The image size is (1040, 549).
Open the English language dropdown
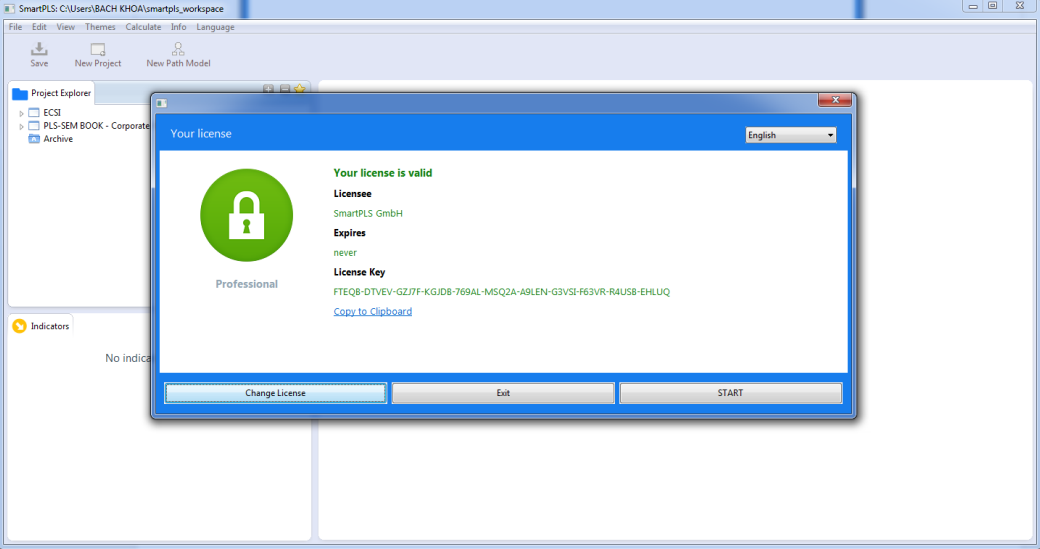coord(791,135)
